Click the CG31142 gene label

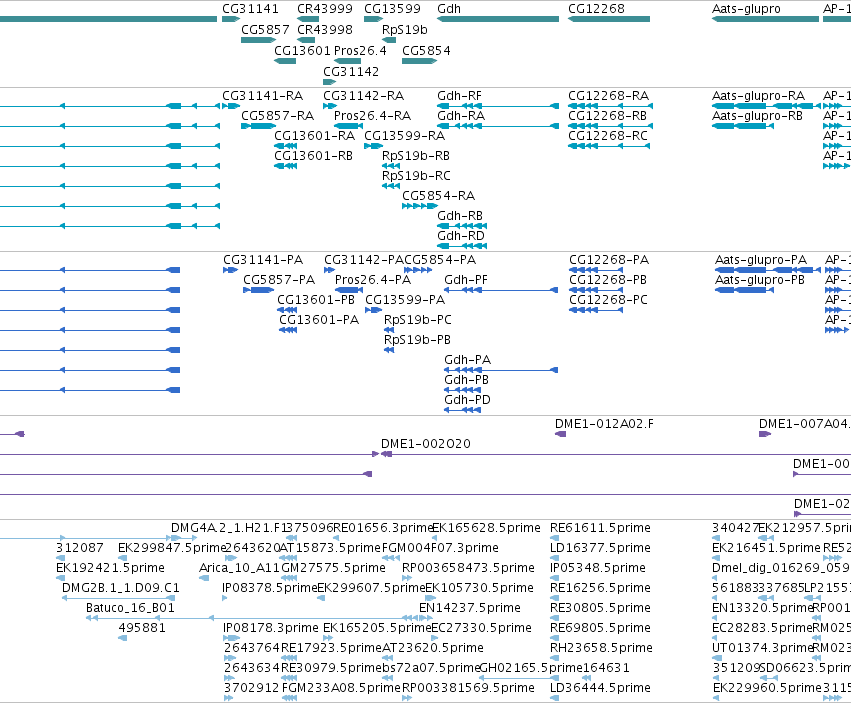pos(351,72)
